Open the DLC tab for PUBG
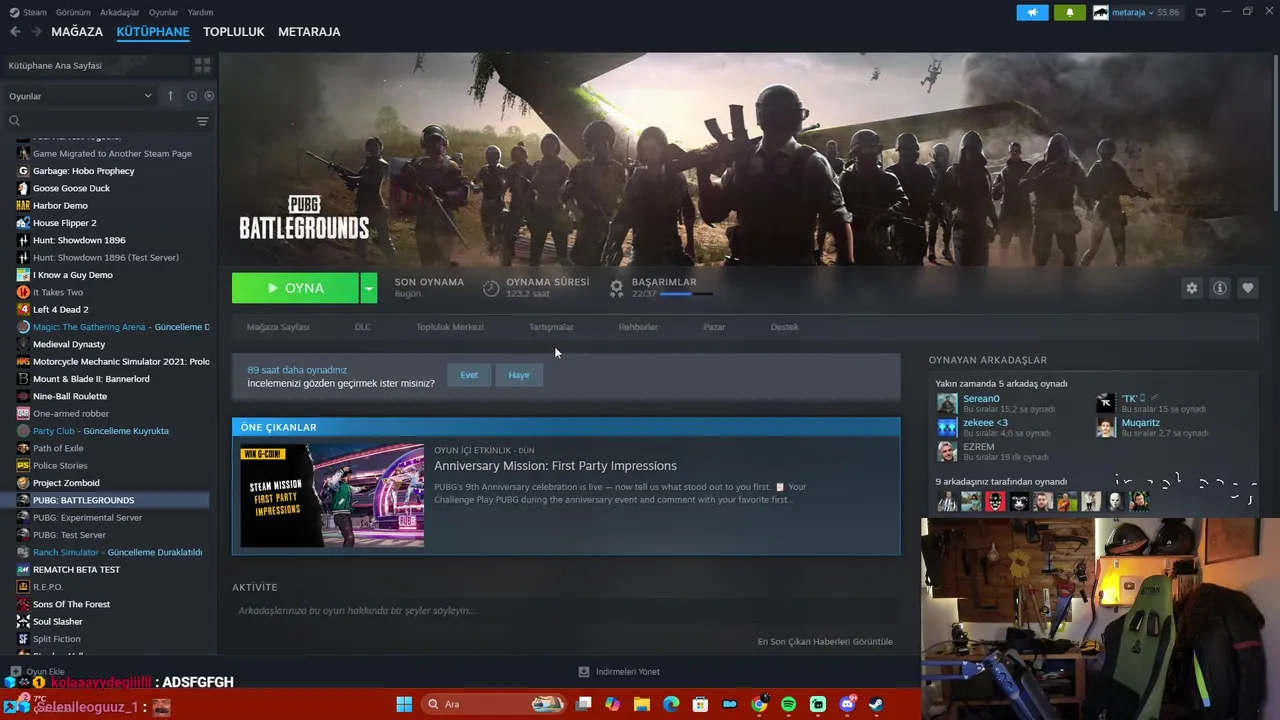 coord(362,327)
